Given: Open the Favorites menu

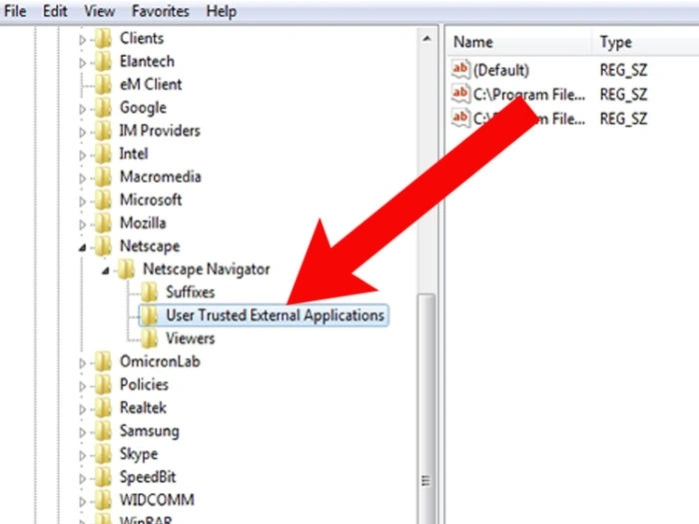Looking at the screenshot, I should coord(160,11).
